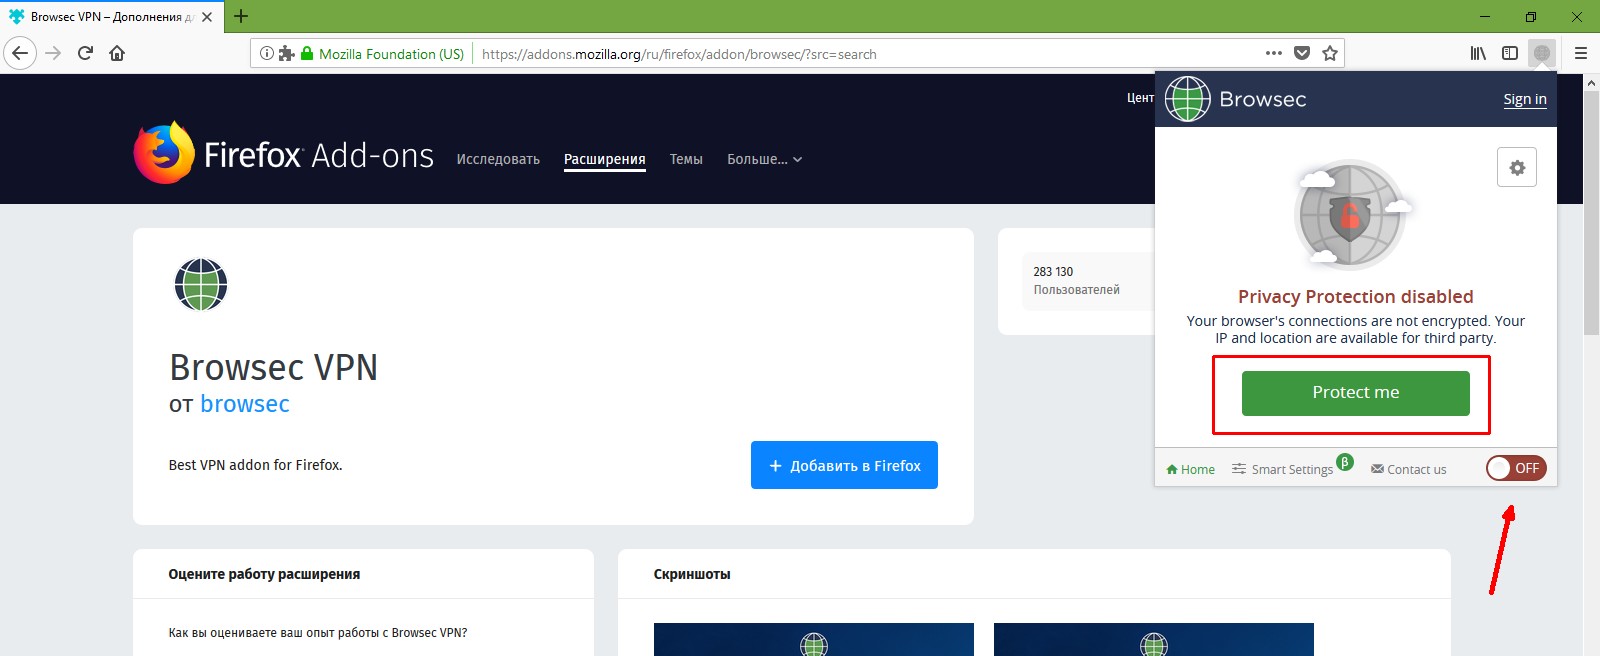Open the browser home page icon
1600x656 pixels.
coord(117,53)
